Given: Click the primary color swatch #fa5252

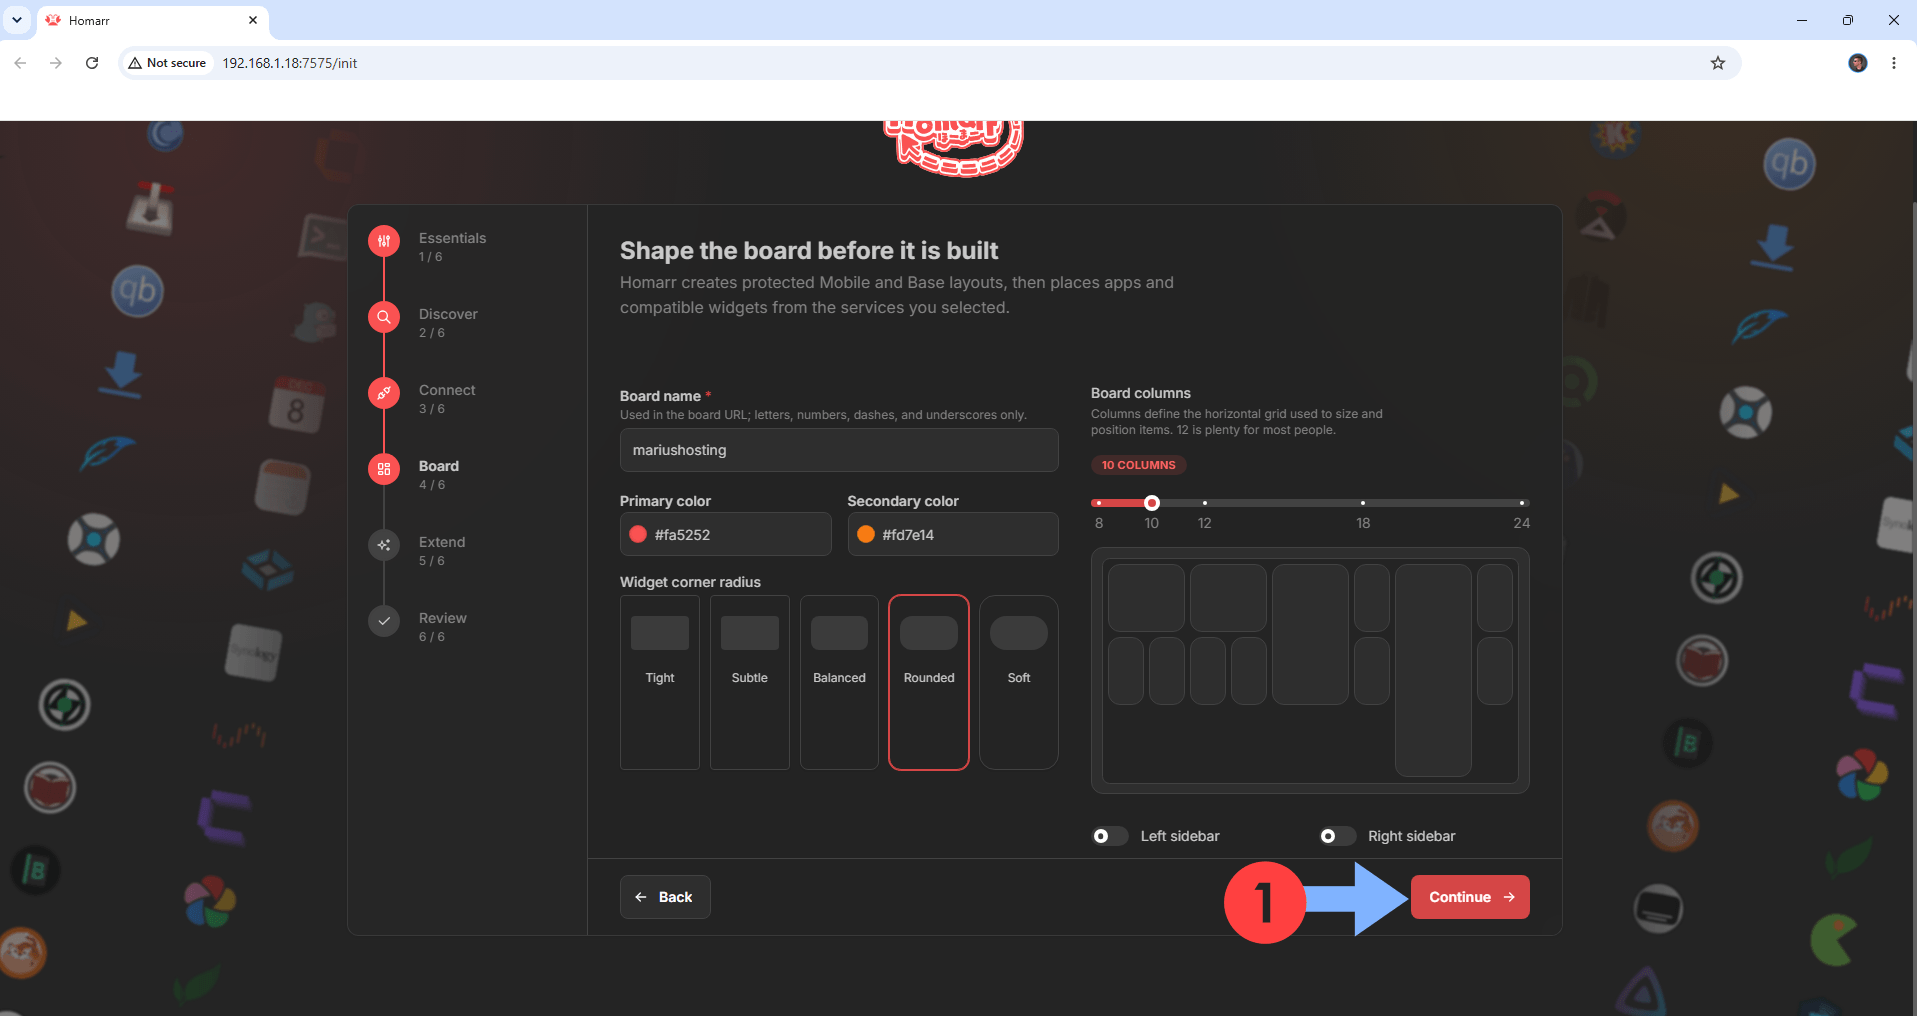Looking at the screenshot, I should coord(638,534).
